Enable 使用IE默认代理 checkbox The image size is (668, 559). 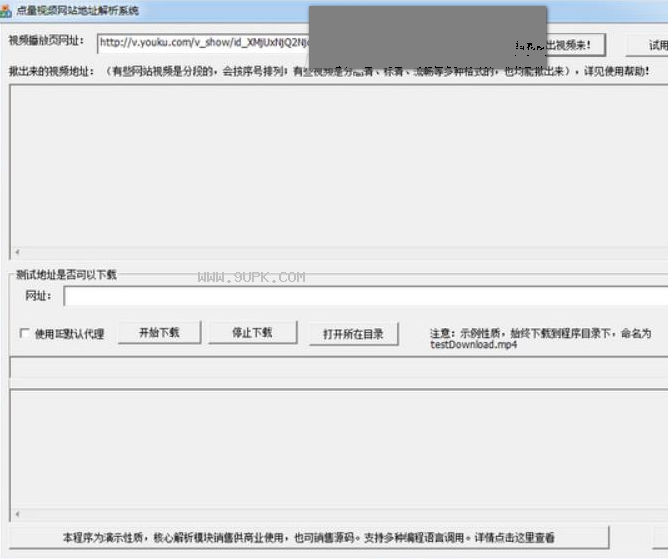pos(25,333)
